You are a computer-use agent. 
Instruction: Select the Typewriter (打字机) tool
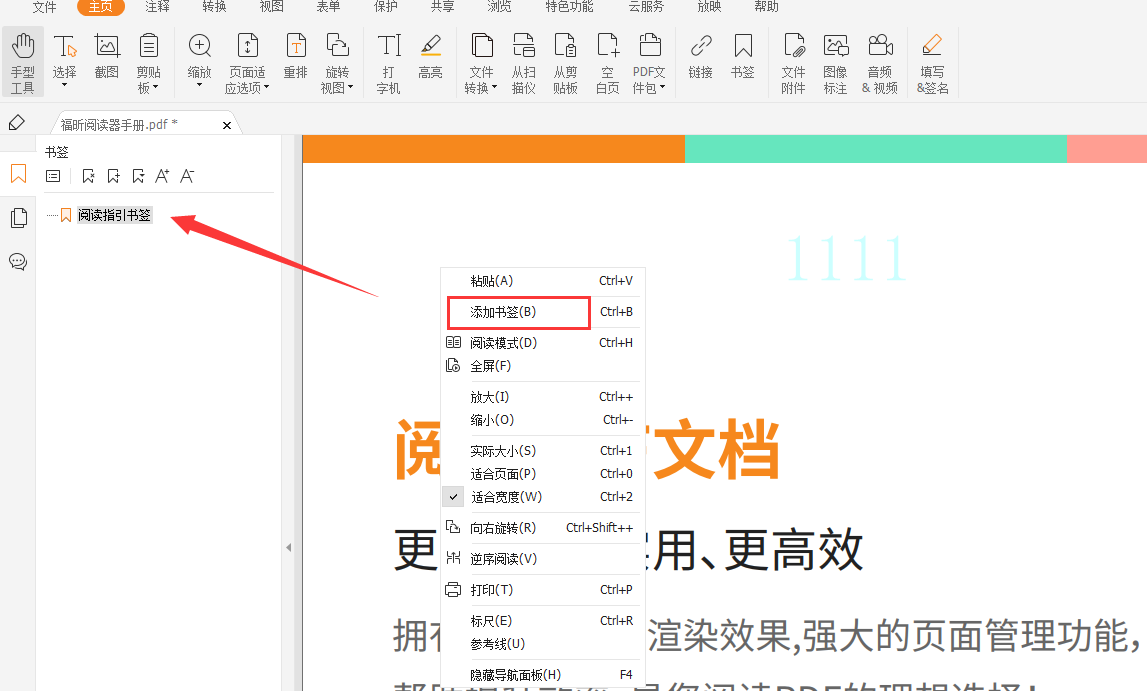387,60
